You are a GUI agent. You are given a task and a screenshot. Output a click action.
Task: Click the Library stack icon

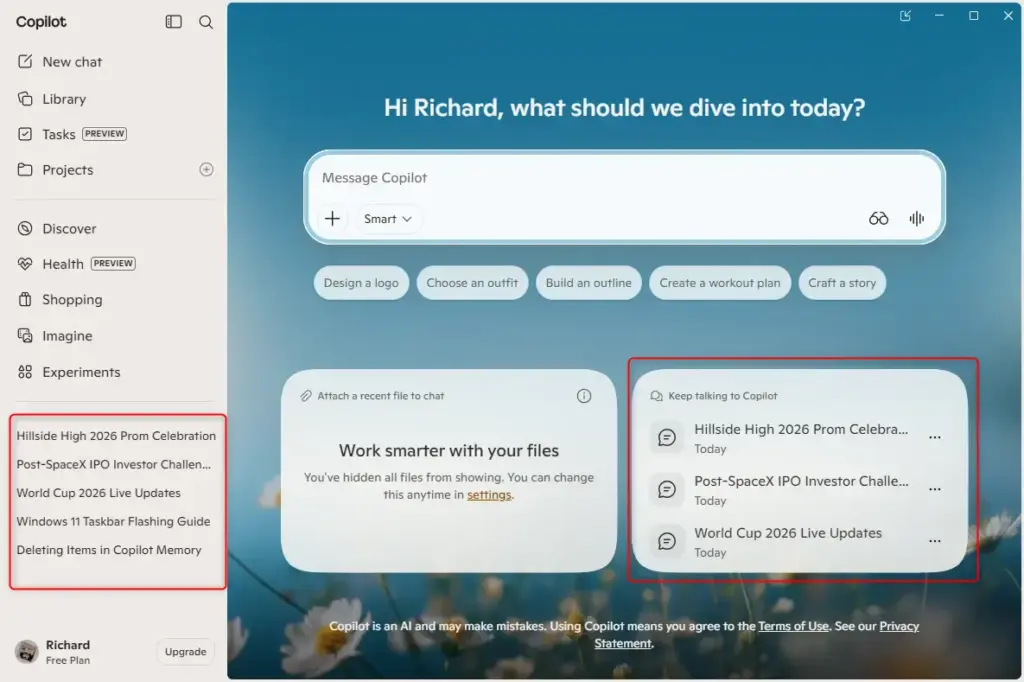pos(25,99)
